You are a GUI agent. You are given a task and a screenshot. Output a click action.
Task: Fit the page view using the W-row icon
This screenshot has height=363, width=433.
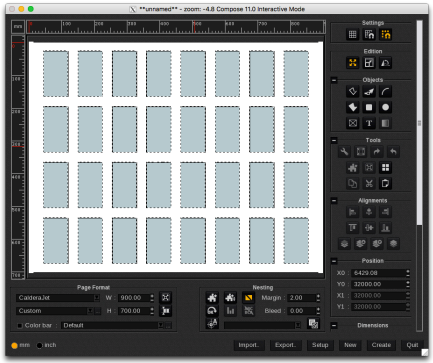pos(166,297)
